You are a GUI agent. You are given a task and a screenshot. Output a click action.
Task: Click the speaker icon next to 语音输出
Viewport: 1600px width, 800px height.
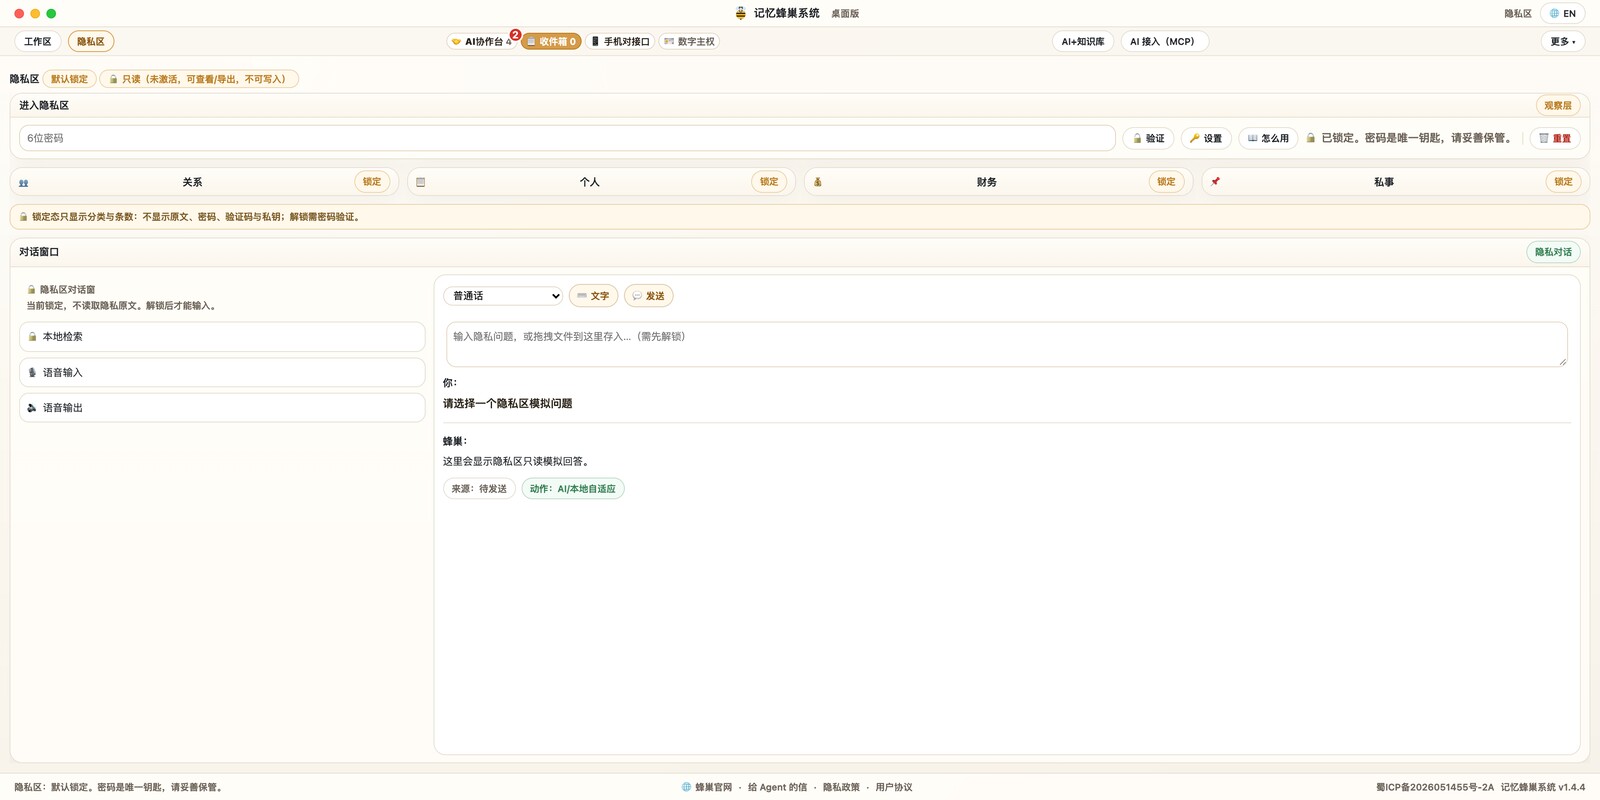click(x=32, y=408)
